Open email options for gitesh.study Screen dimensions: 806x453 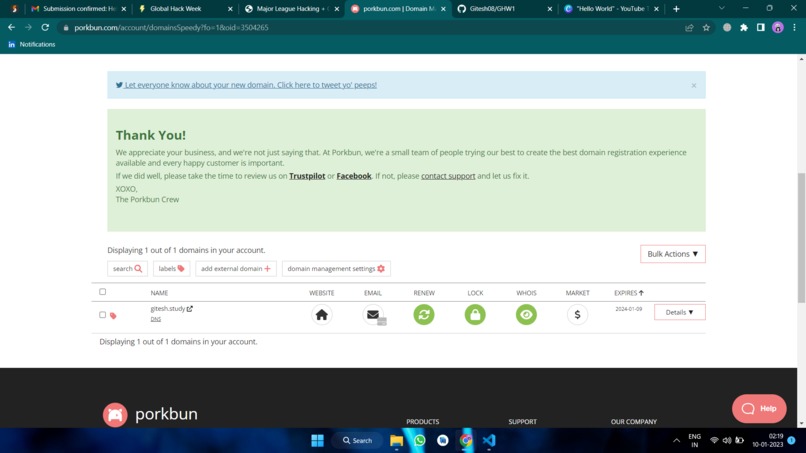coord(374,315)
